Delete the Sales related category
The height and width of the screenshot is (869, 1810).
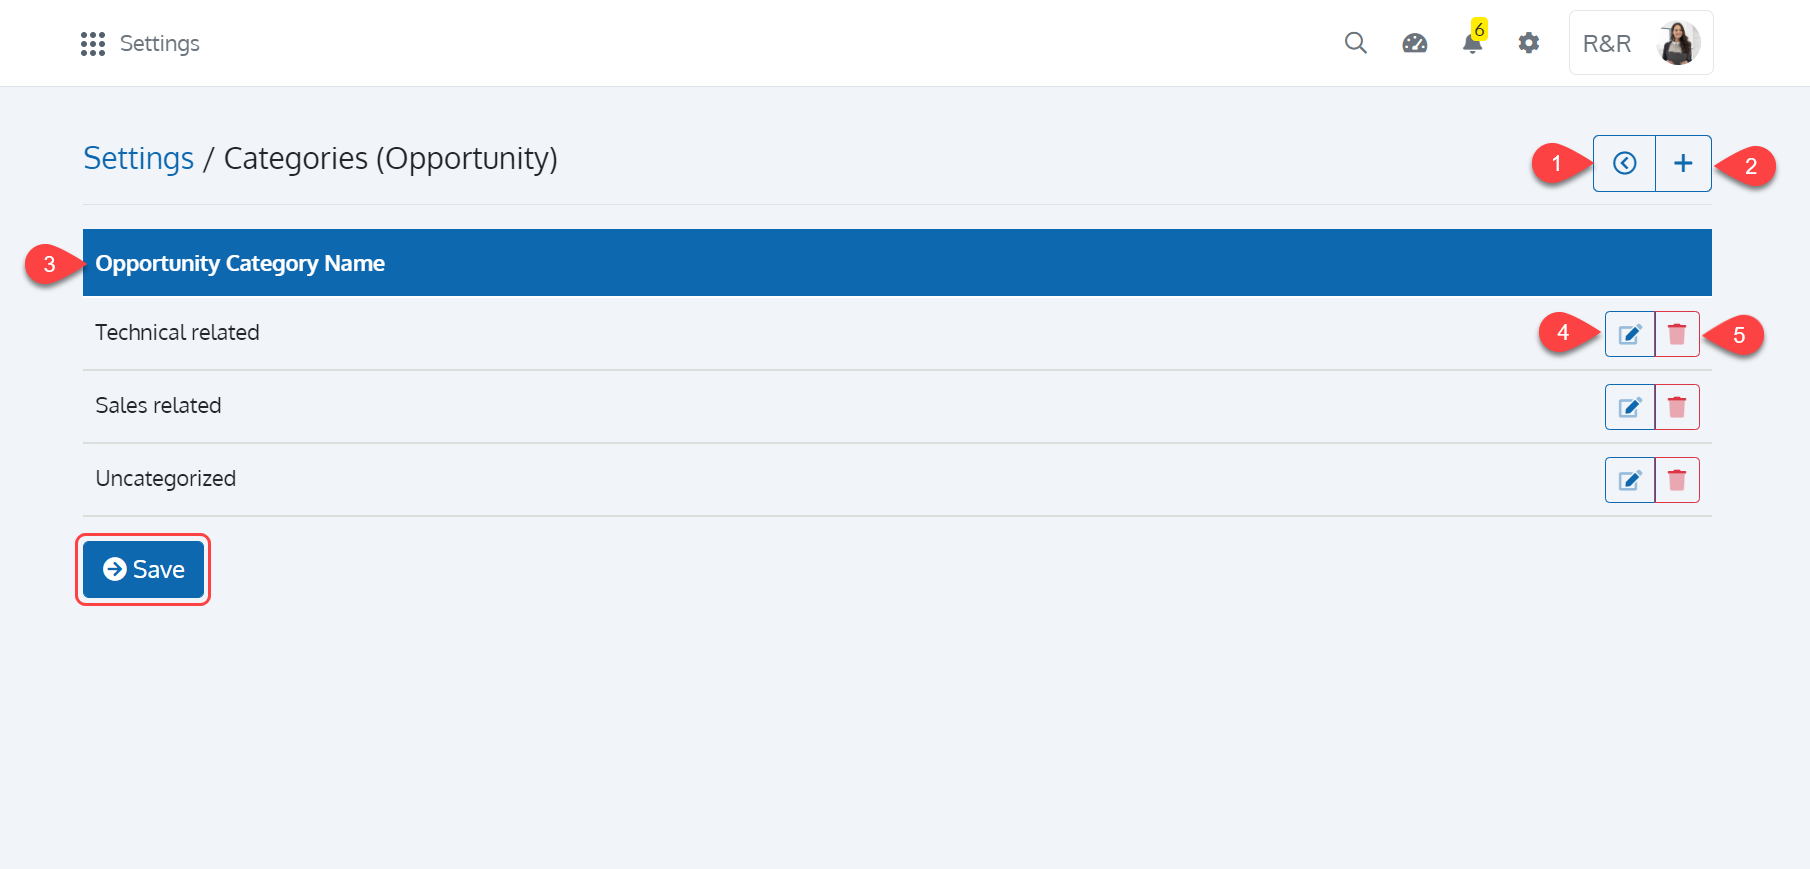[1677, 407]
